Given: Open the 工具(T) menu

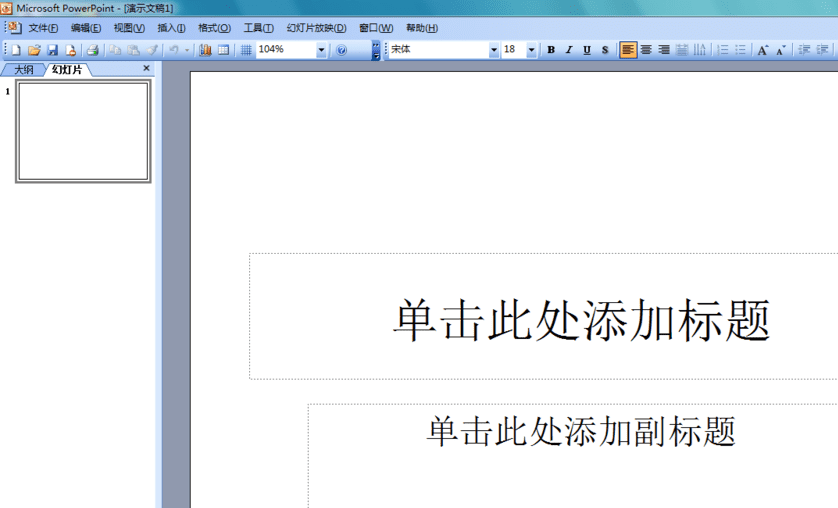Looking at the screenshot, I should pyautogui.click(x=259, y=28).
